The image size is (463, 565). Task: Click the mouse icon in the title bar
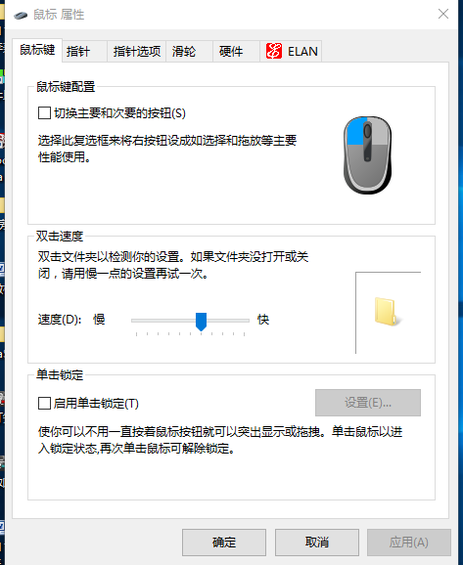(21, 15)
